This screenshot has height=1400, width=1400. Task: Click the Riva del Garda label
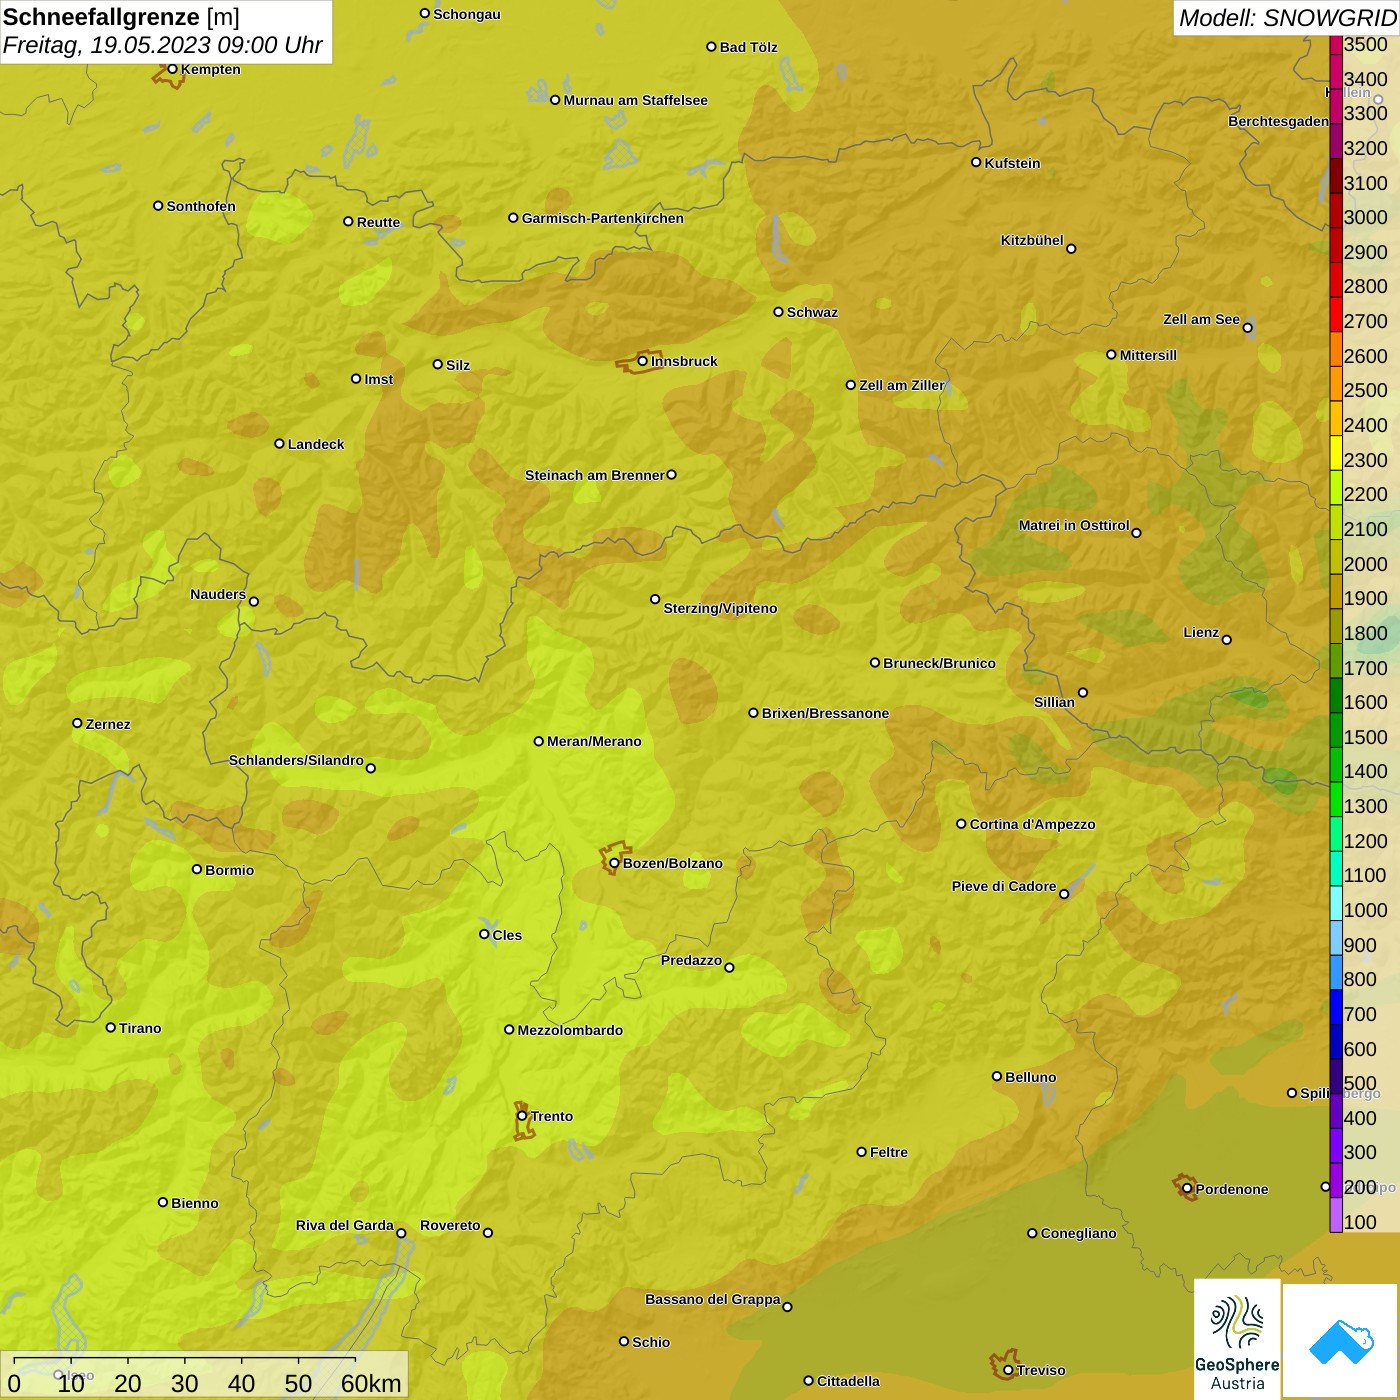point(345,1225)
